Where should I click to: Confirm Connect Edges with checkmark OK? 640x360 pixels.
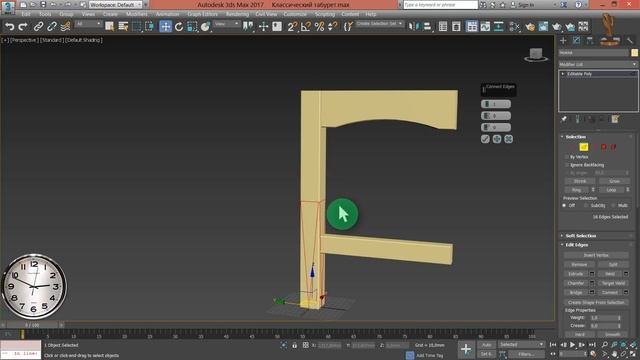coord(485,139)
